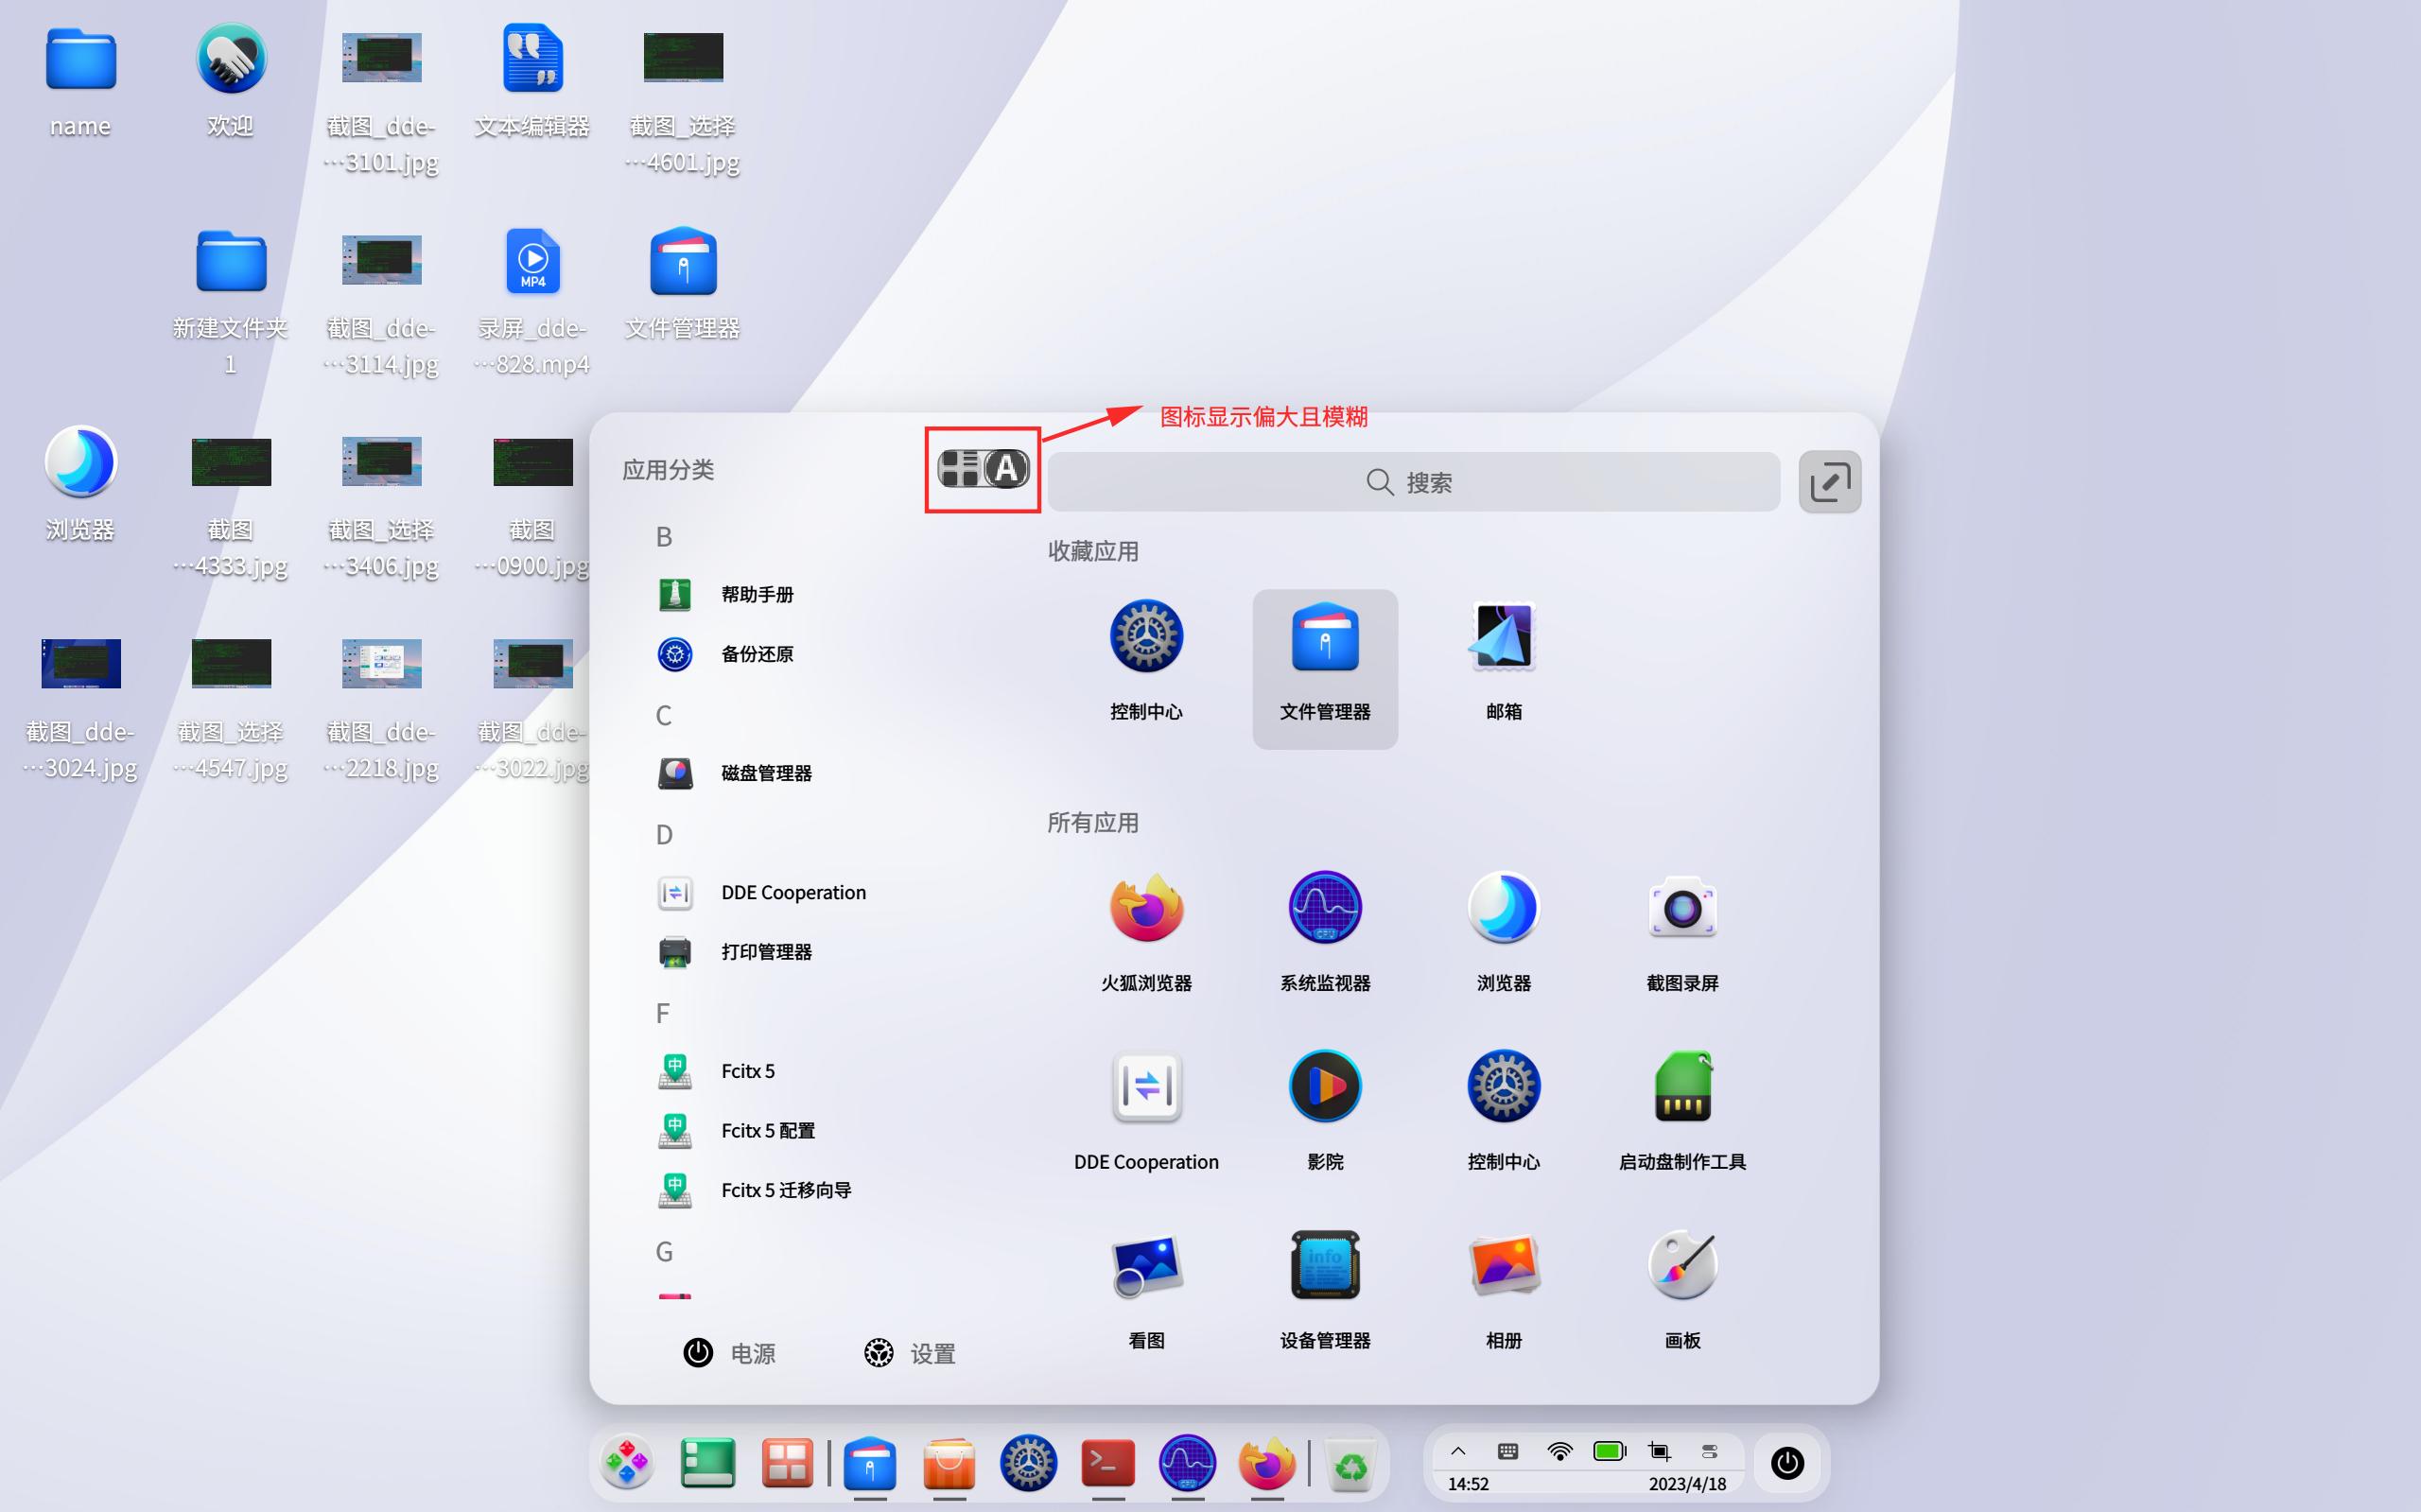Select 文本编辑器 desktop shortcut
The width and height of the screenshot is (2421, 1512).
click(532, 82)
